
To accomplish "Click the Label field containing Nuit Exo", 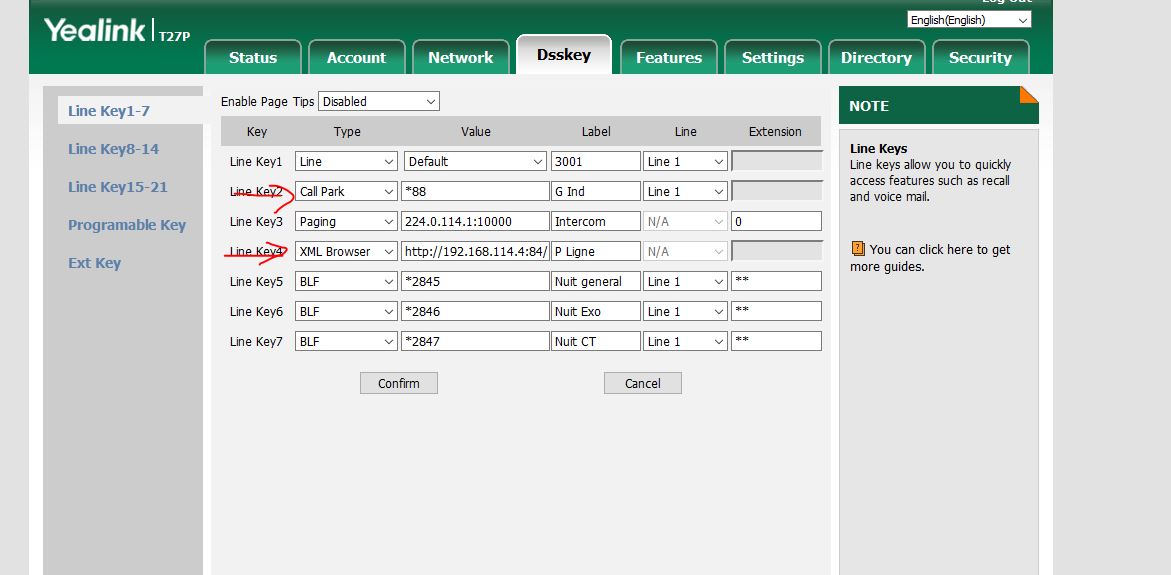I will pos(595,311).
